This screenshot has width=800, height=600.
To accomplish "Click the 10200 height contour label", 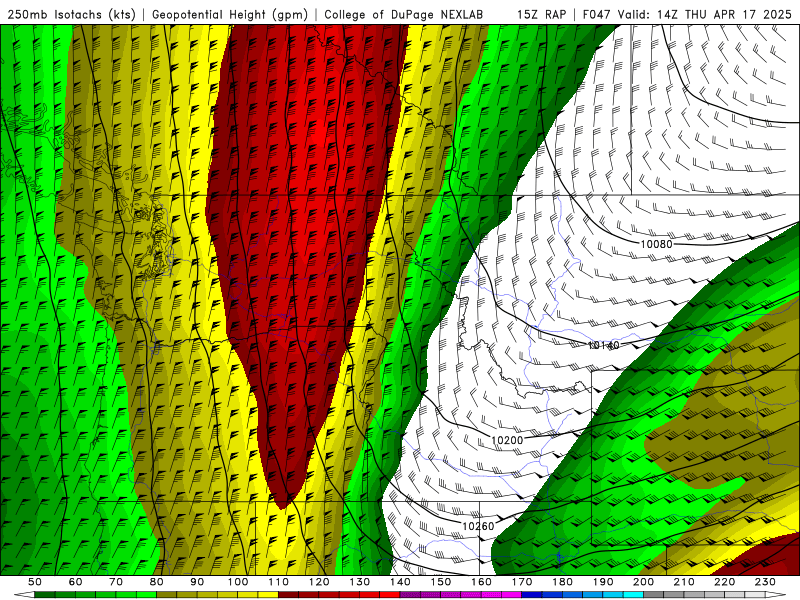I will pyautogui.click(x=507, y=440).
